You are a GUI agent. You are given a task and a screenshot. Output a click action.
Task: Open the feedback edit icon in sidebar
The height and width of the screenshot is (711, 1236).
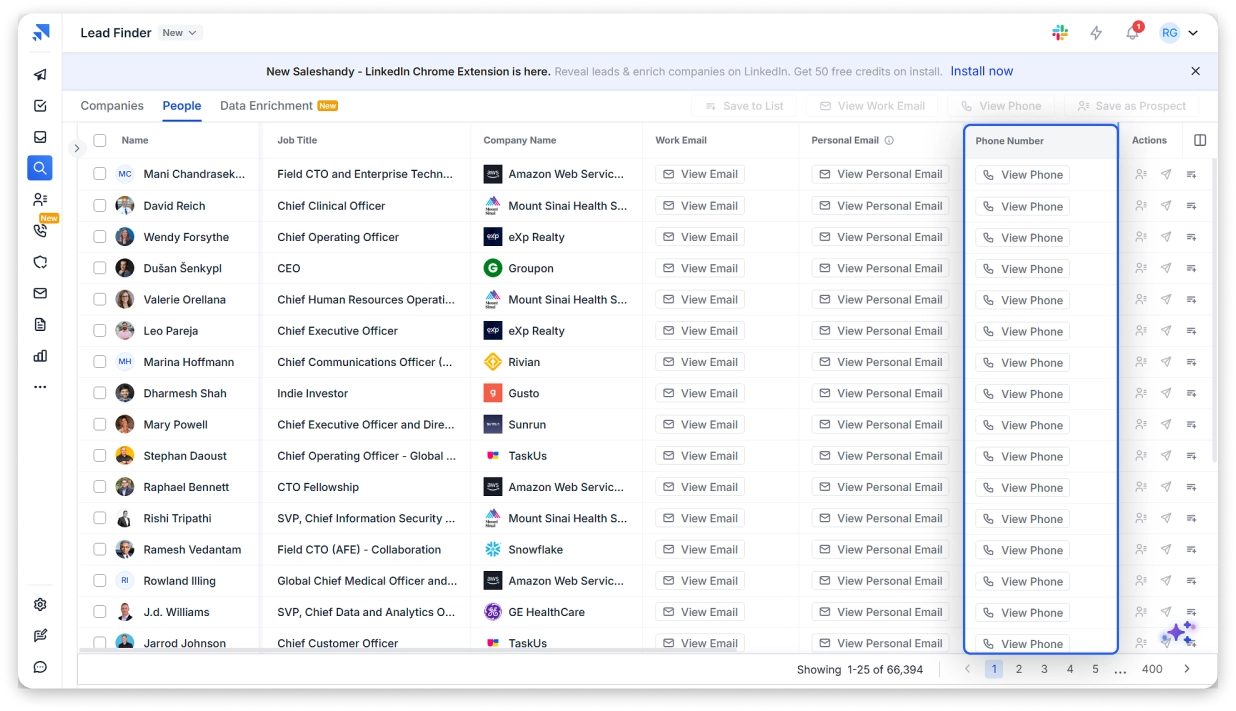(x=40, y=636)
